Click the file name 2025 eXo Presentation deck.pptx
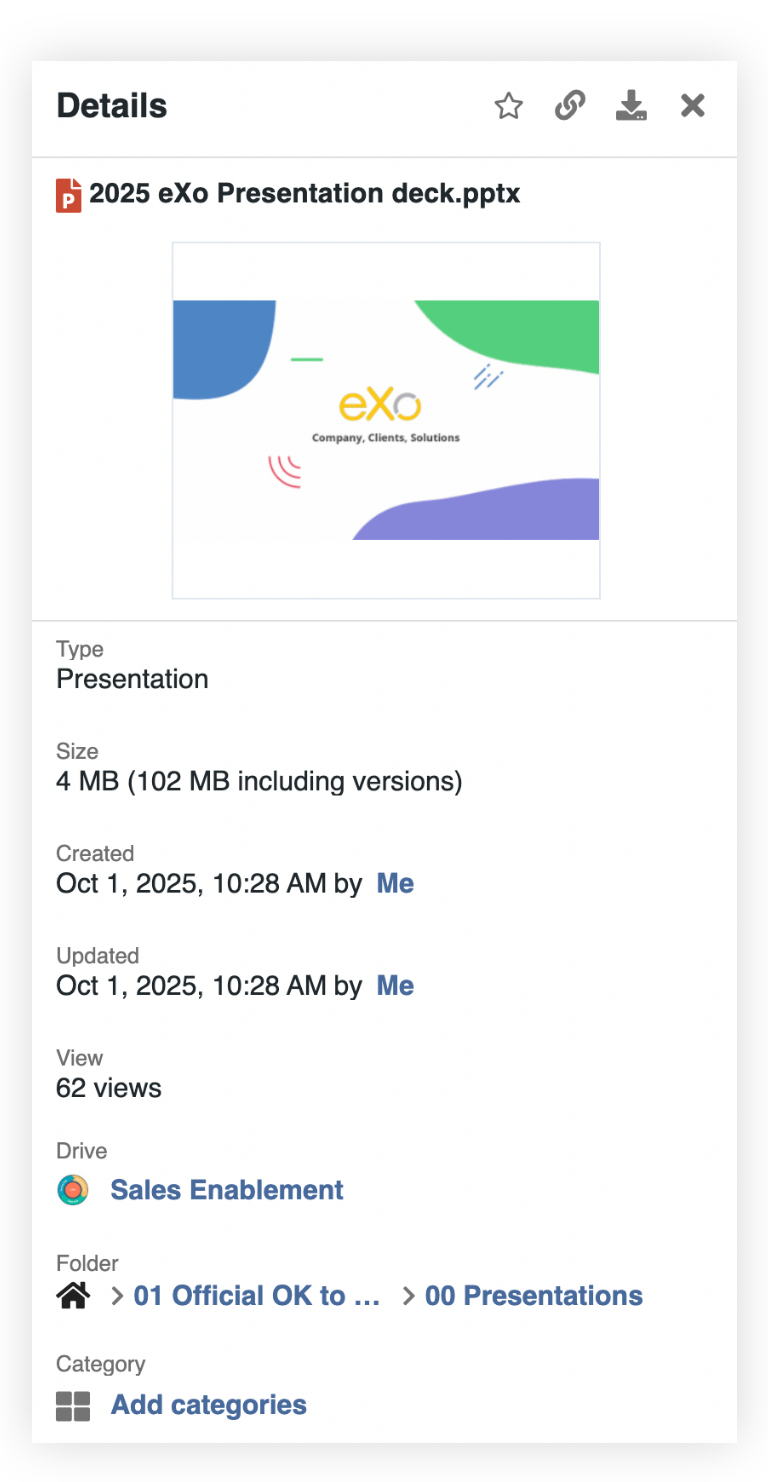The height and width of the screenshot is (1482, 768). [x=305, y=193]
